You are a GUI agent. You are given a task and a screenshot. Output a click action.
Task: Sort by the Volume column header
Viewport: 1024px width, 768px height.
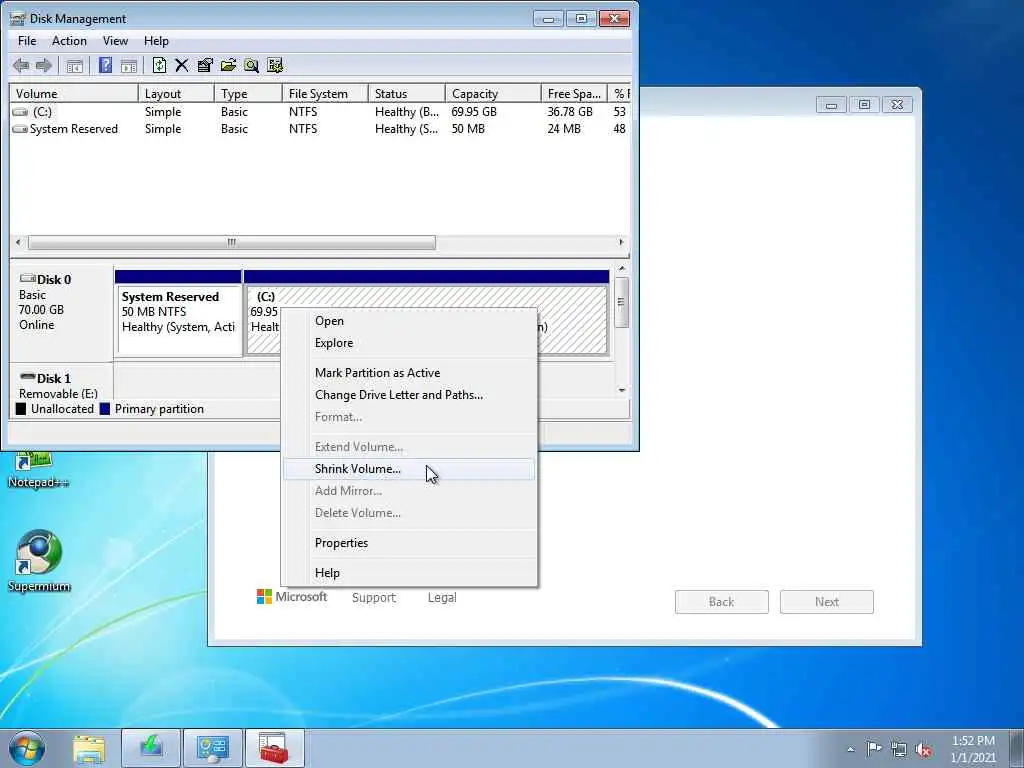pyautogui.click(x=74, y=93)
